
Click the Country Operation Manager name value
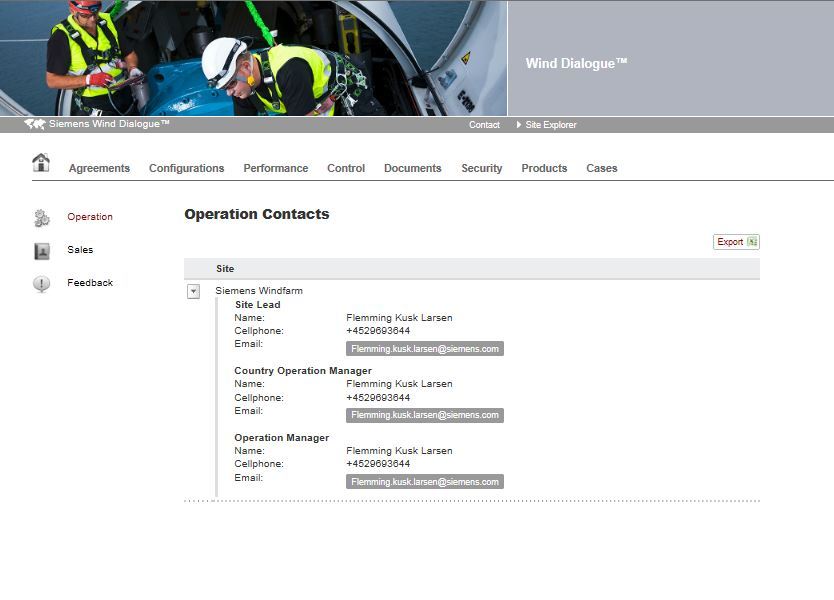pyautogui.click(x=399, y=384)
